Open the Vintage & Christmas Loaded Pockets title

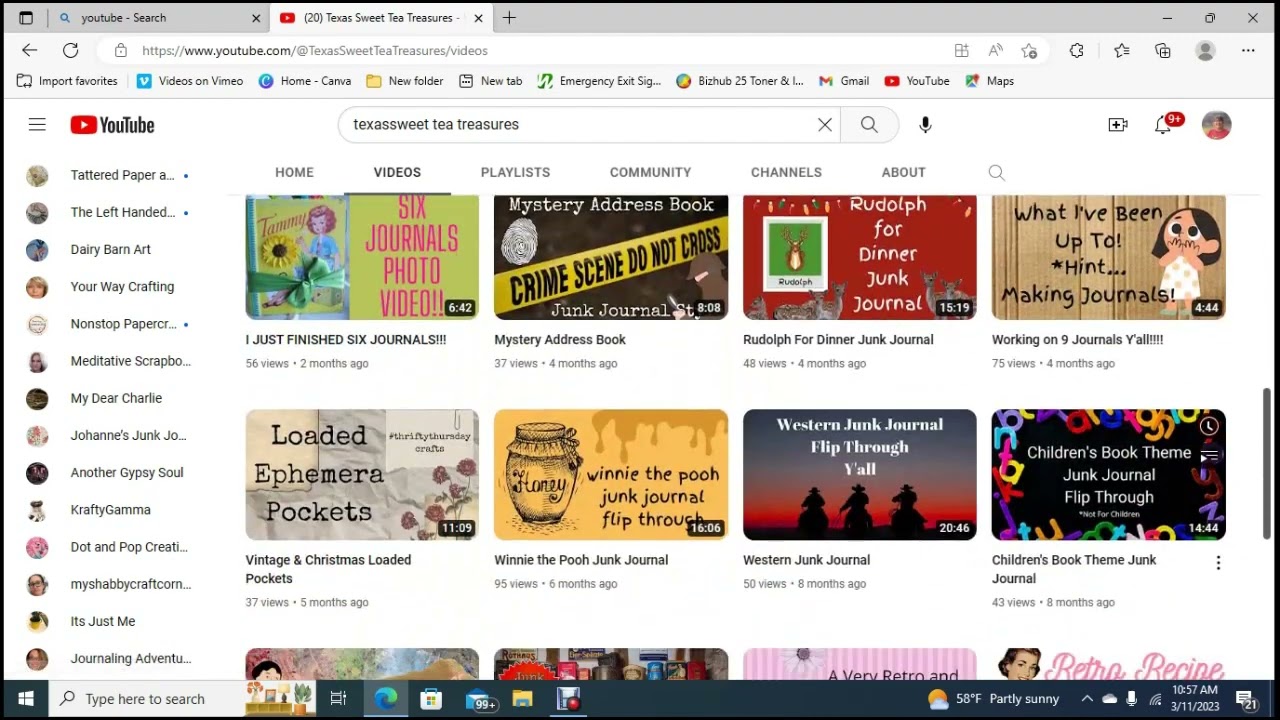(x=328, y=569)
